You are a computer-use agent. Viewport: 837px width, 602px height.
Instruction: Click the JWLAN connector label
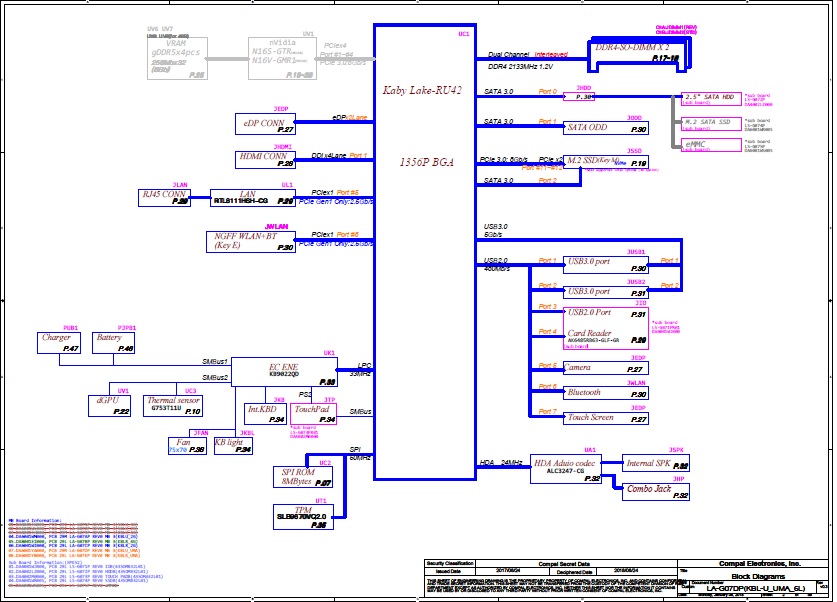[277, 227]
